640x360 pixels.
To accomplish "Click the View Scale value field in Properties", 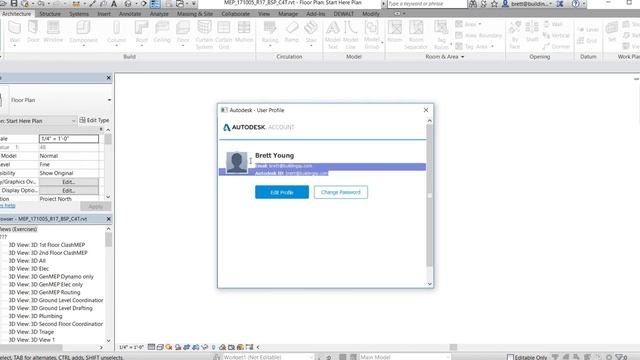I will click(69, 139).
